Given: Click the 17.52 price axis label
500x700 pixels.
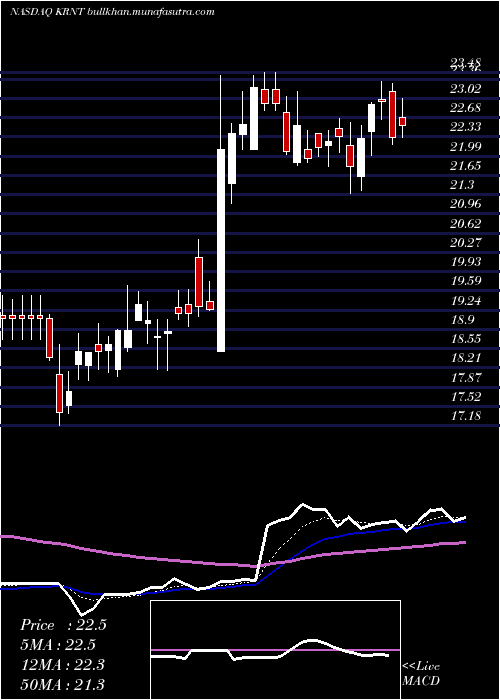Looking at the screenshot, I should [x=466, y=397].
